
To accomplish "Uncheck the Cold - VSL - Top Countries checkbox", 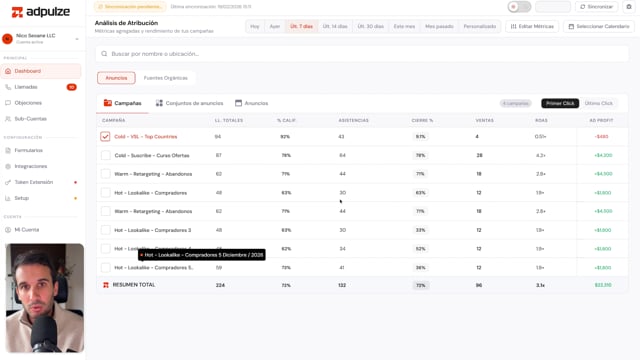I will pos(105,136).
